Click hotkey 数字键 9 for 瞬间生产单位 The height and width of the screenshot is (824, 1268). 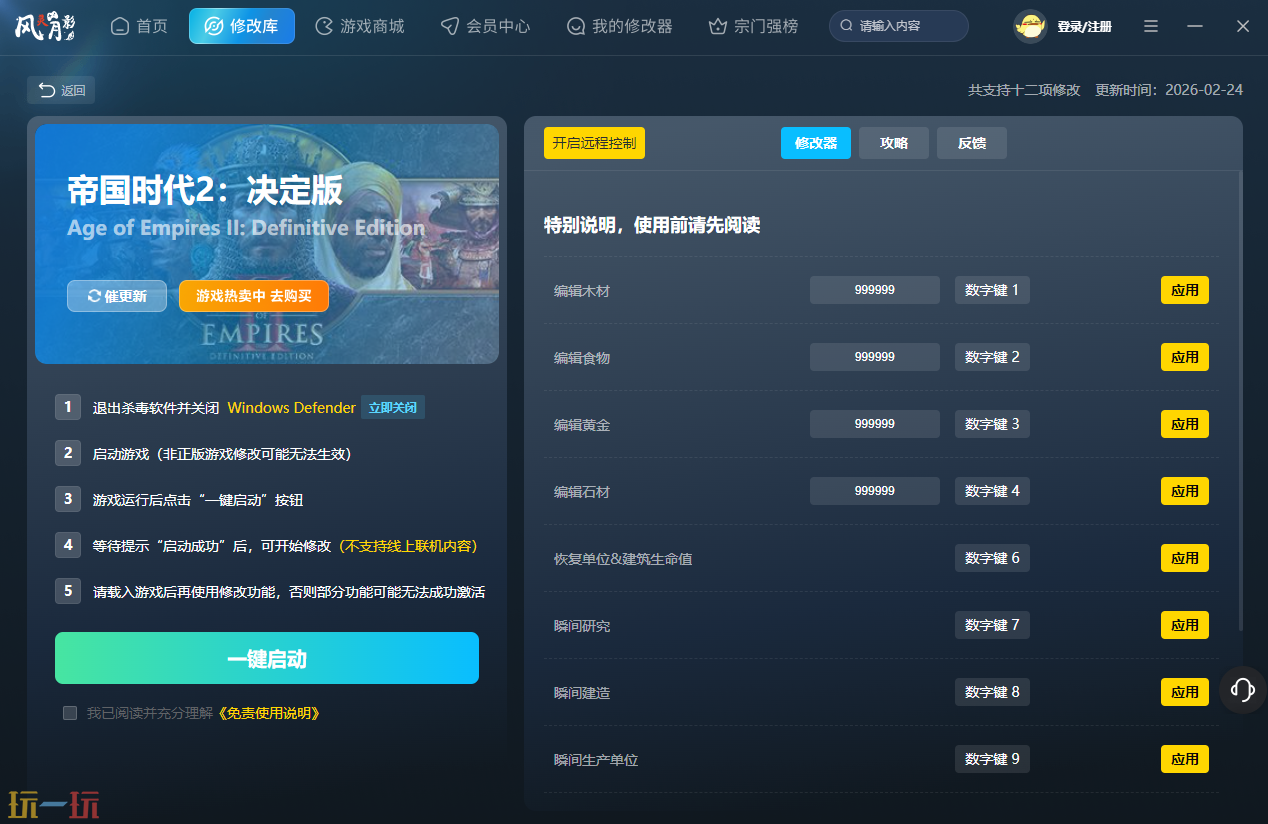click(992, 759)
